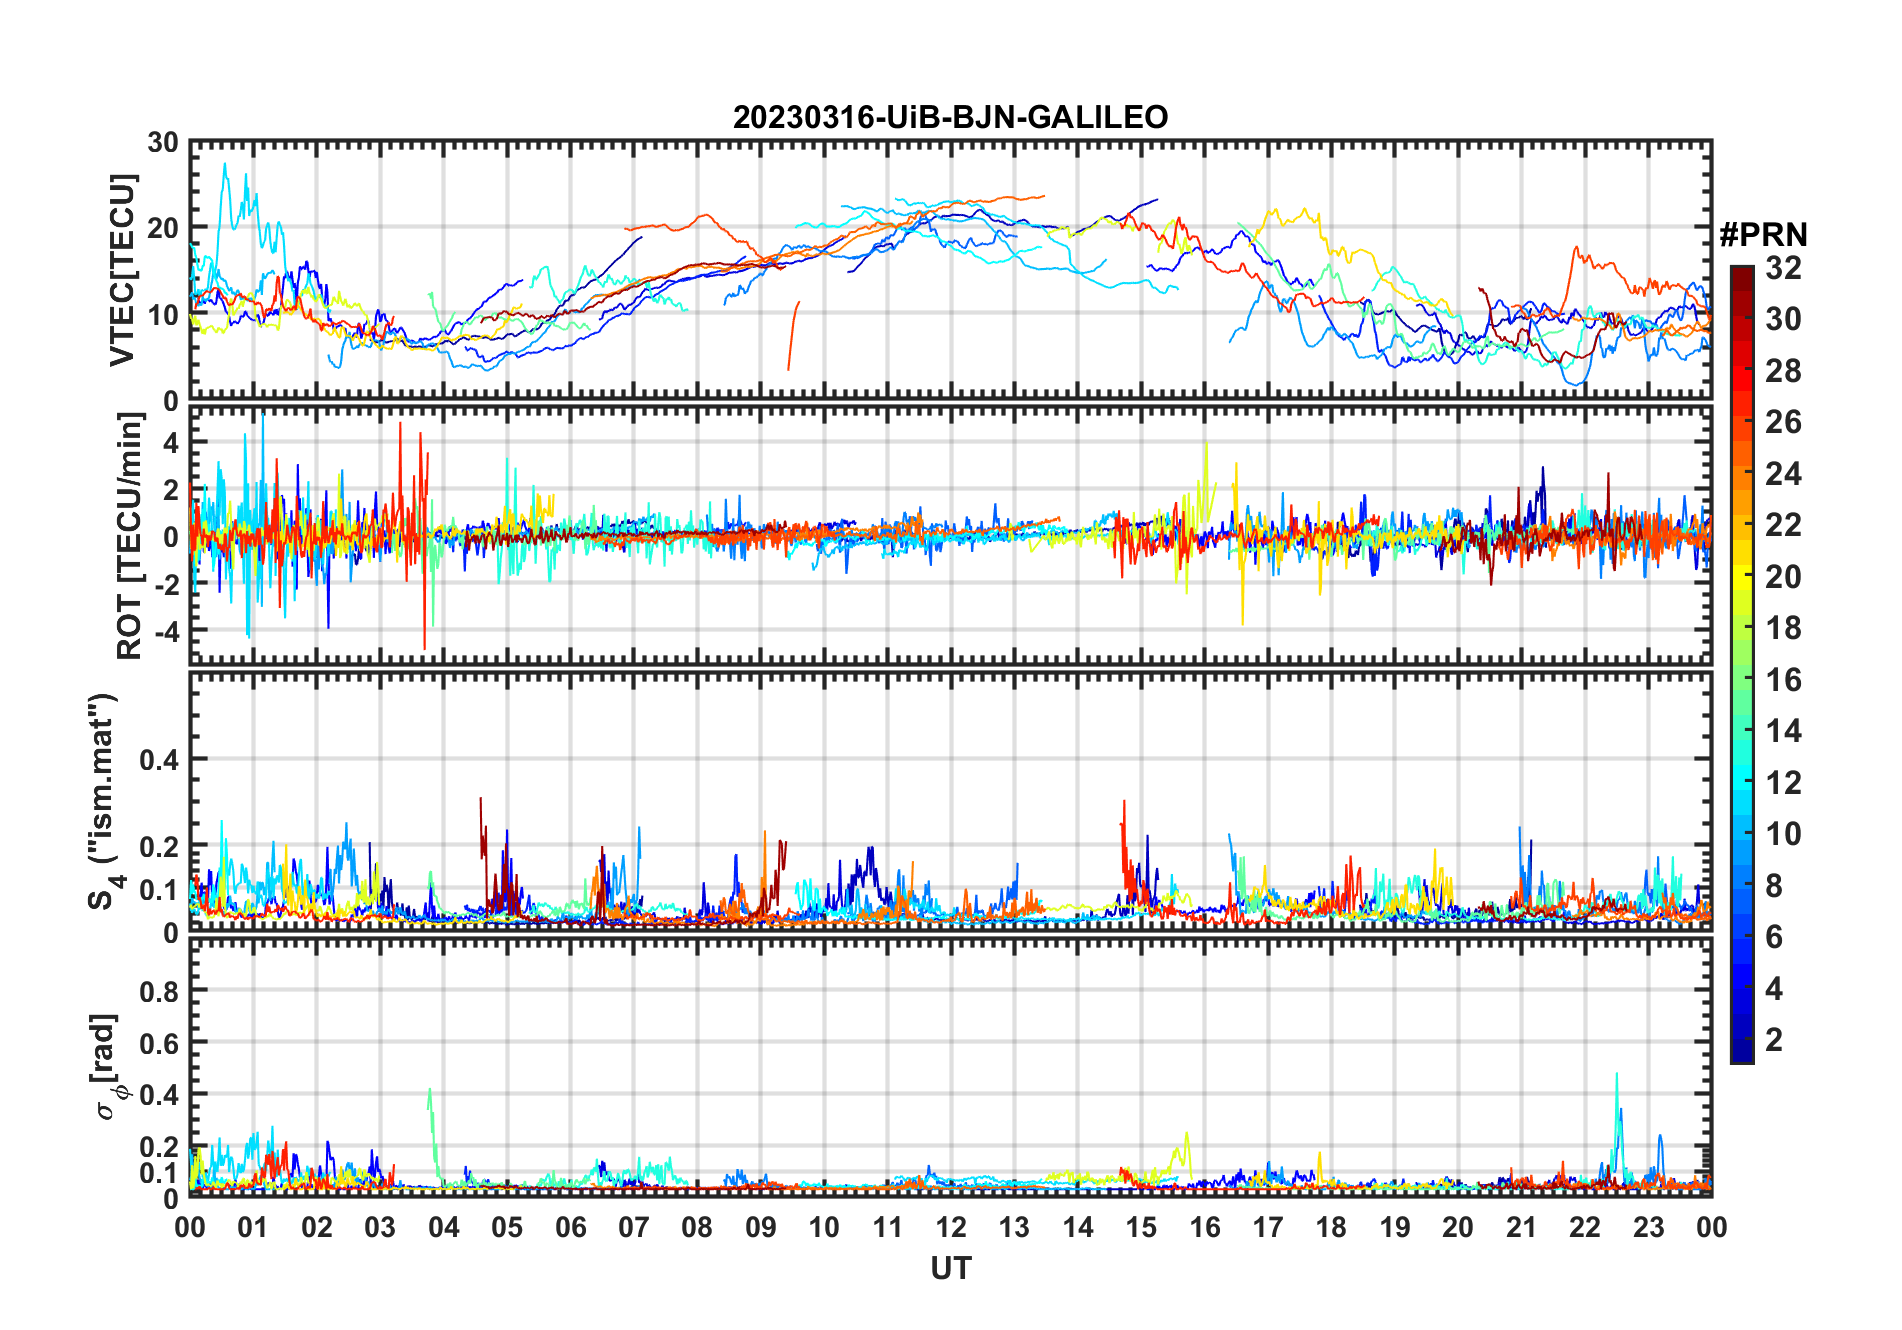
Task: Choose the "08" hour tick on UT axis
Action: point(697,1227)
